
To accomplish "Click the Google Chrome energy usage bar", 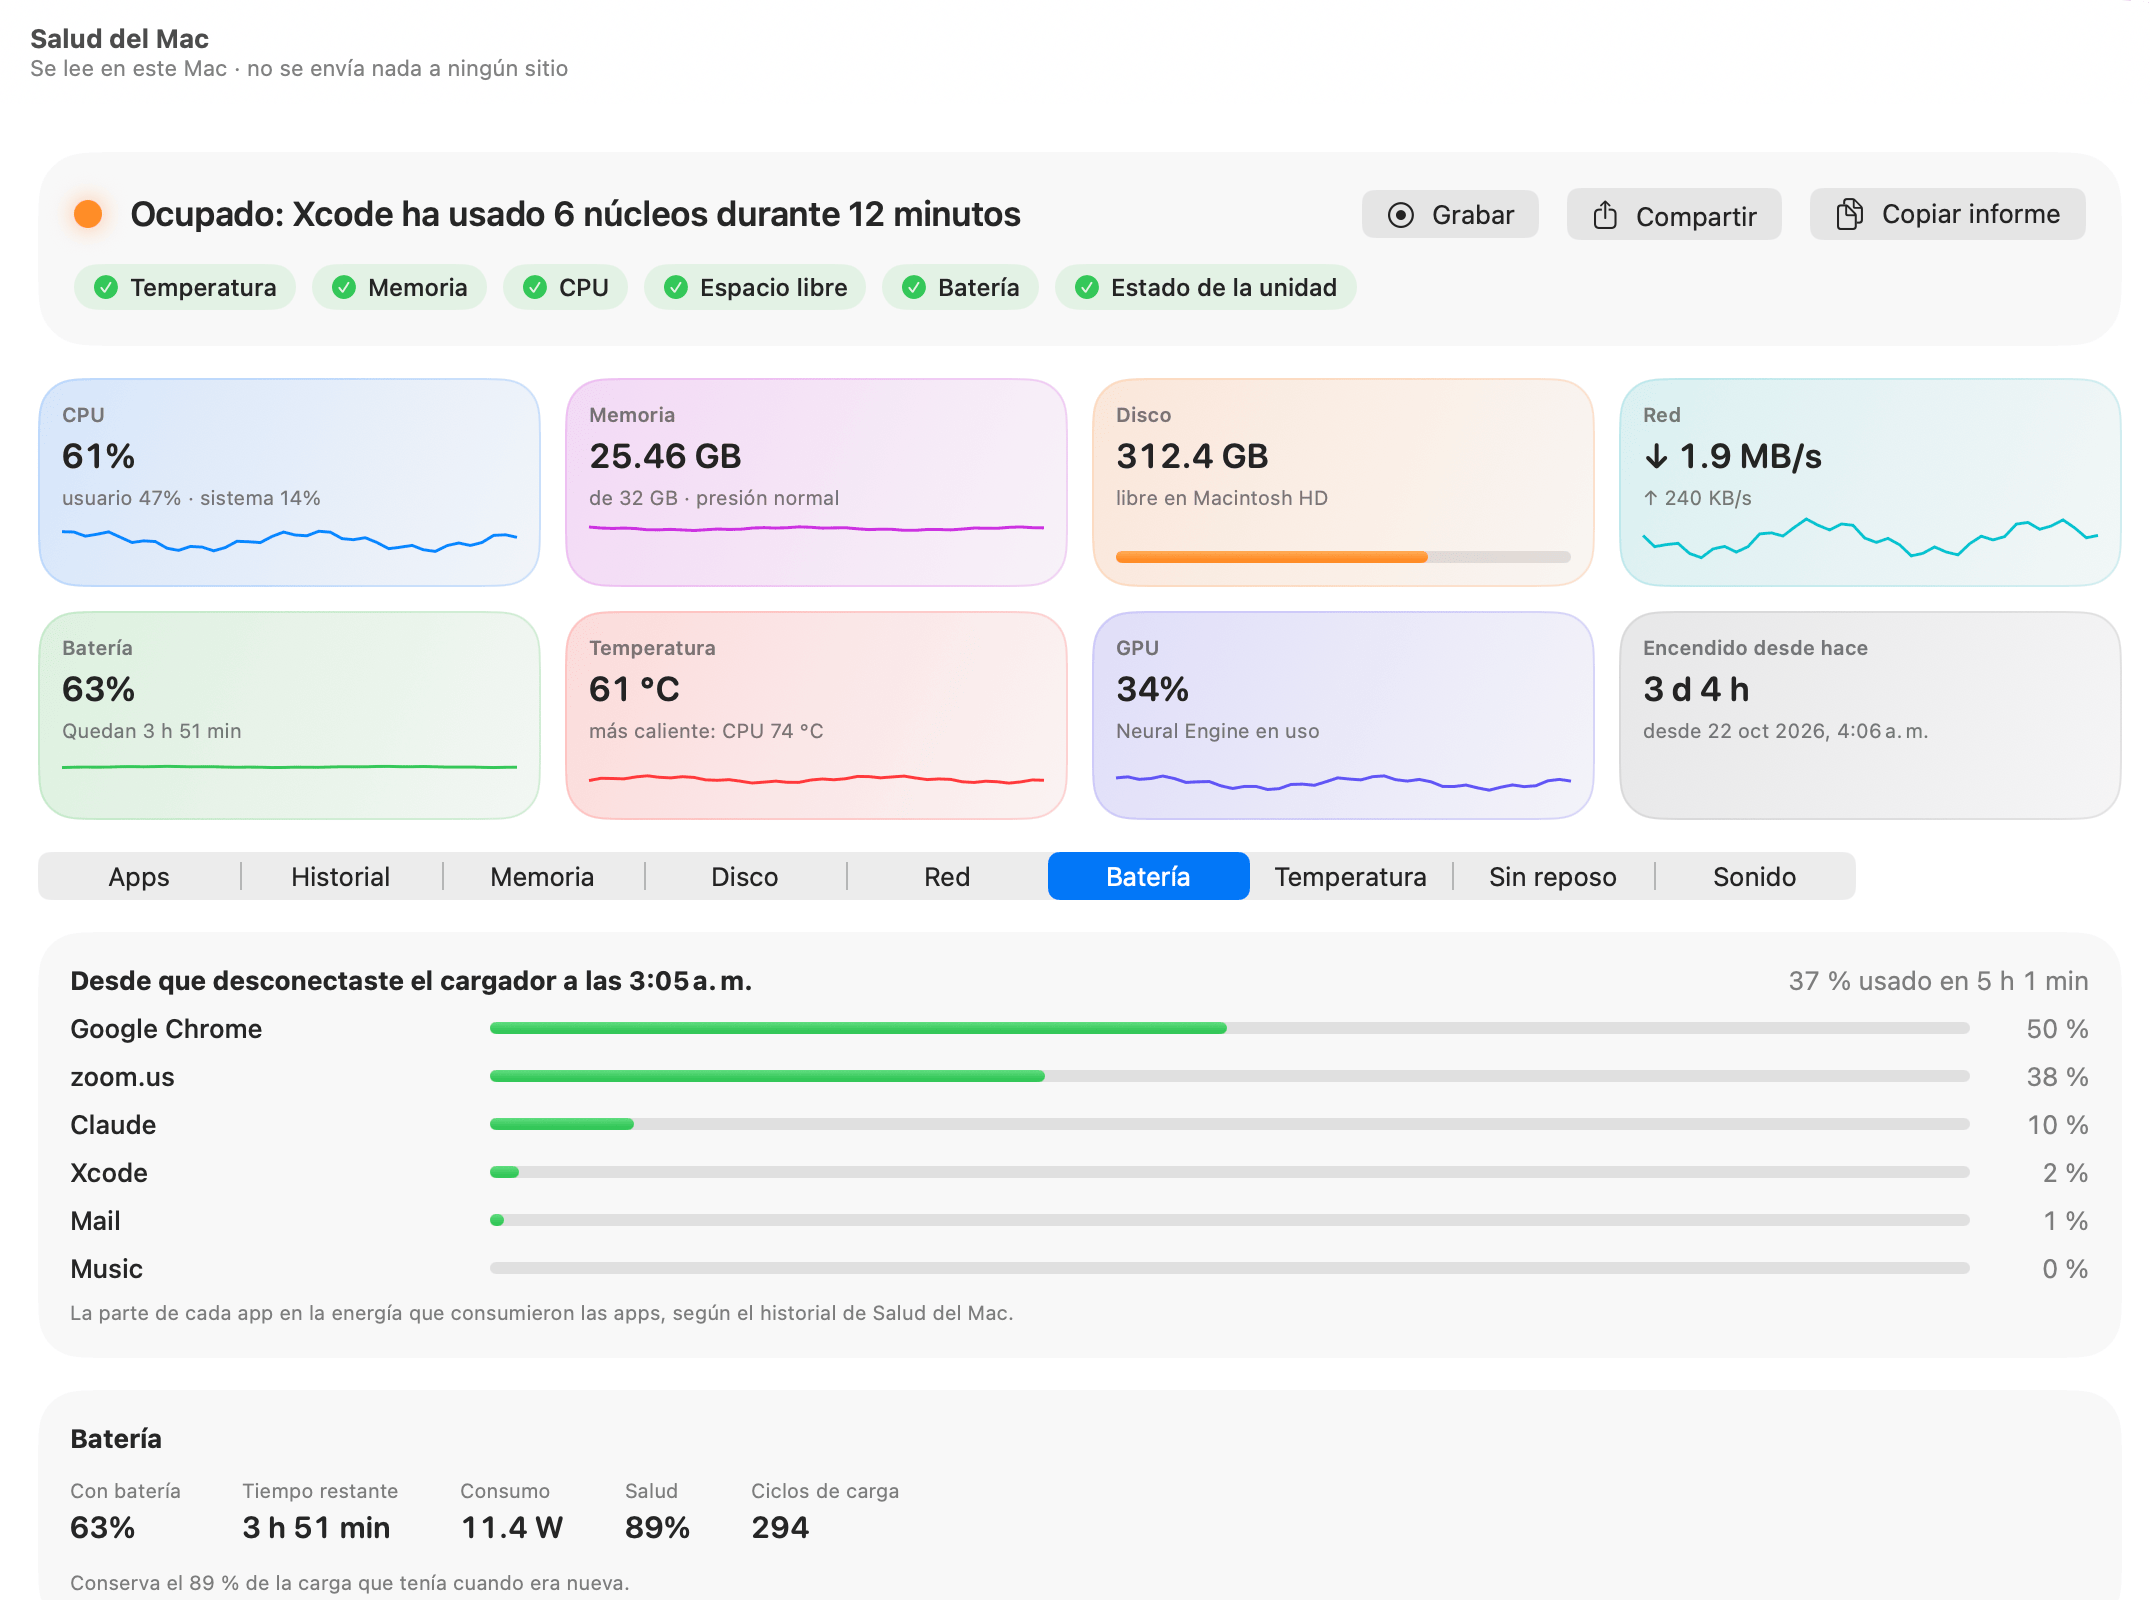I will tap(1230, 1028).
